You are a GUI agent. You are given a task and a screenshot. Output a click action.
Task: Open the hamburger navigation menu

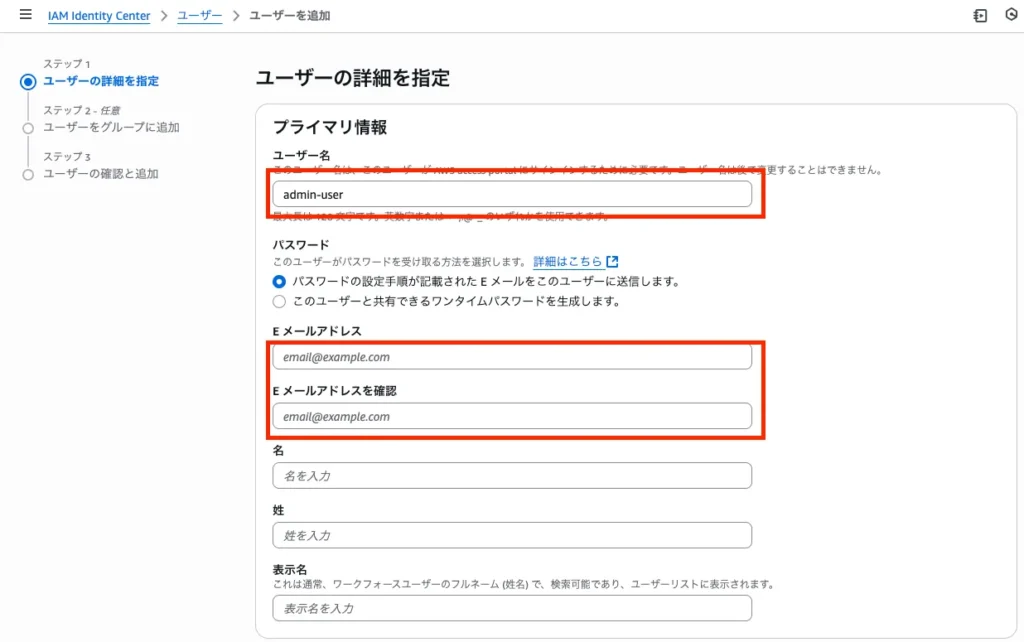26,15
